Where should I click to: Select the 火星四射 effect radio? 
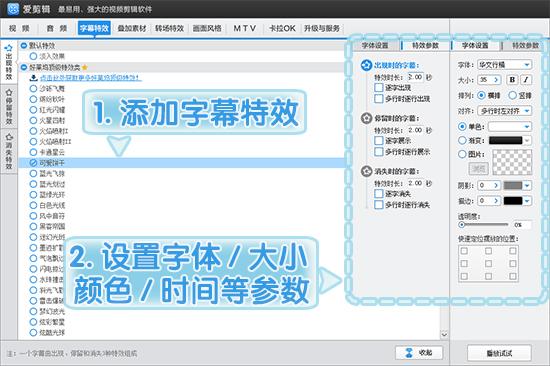tap(33, 120)
